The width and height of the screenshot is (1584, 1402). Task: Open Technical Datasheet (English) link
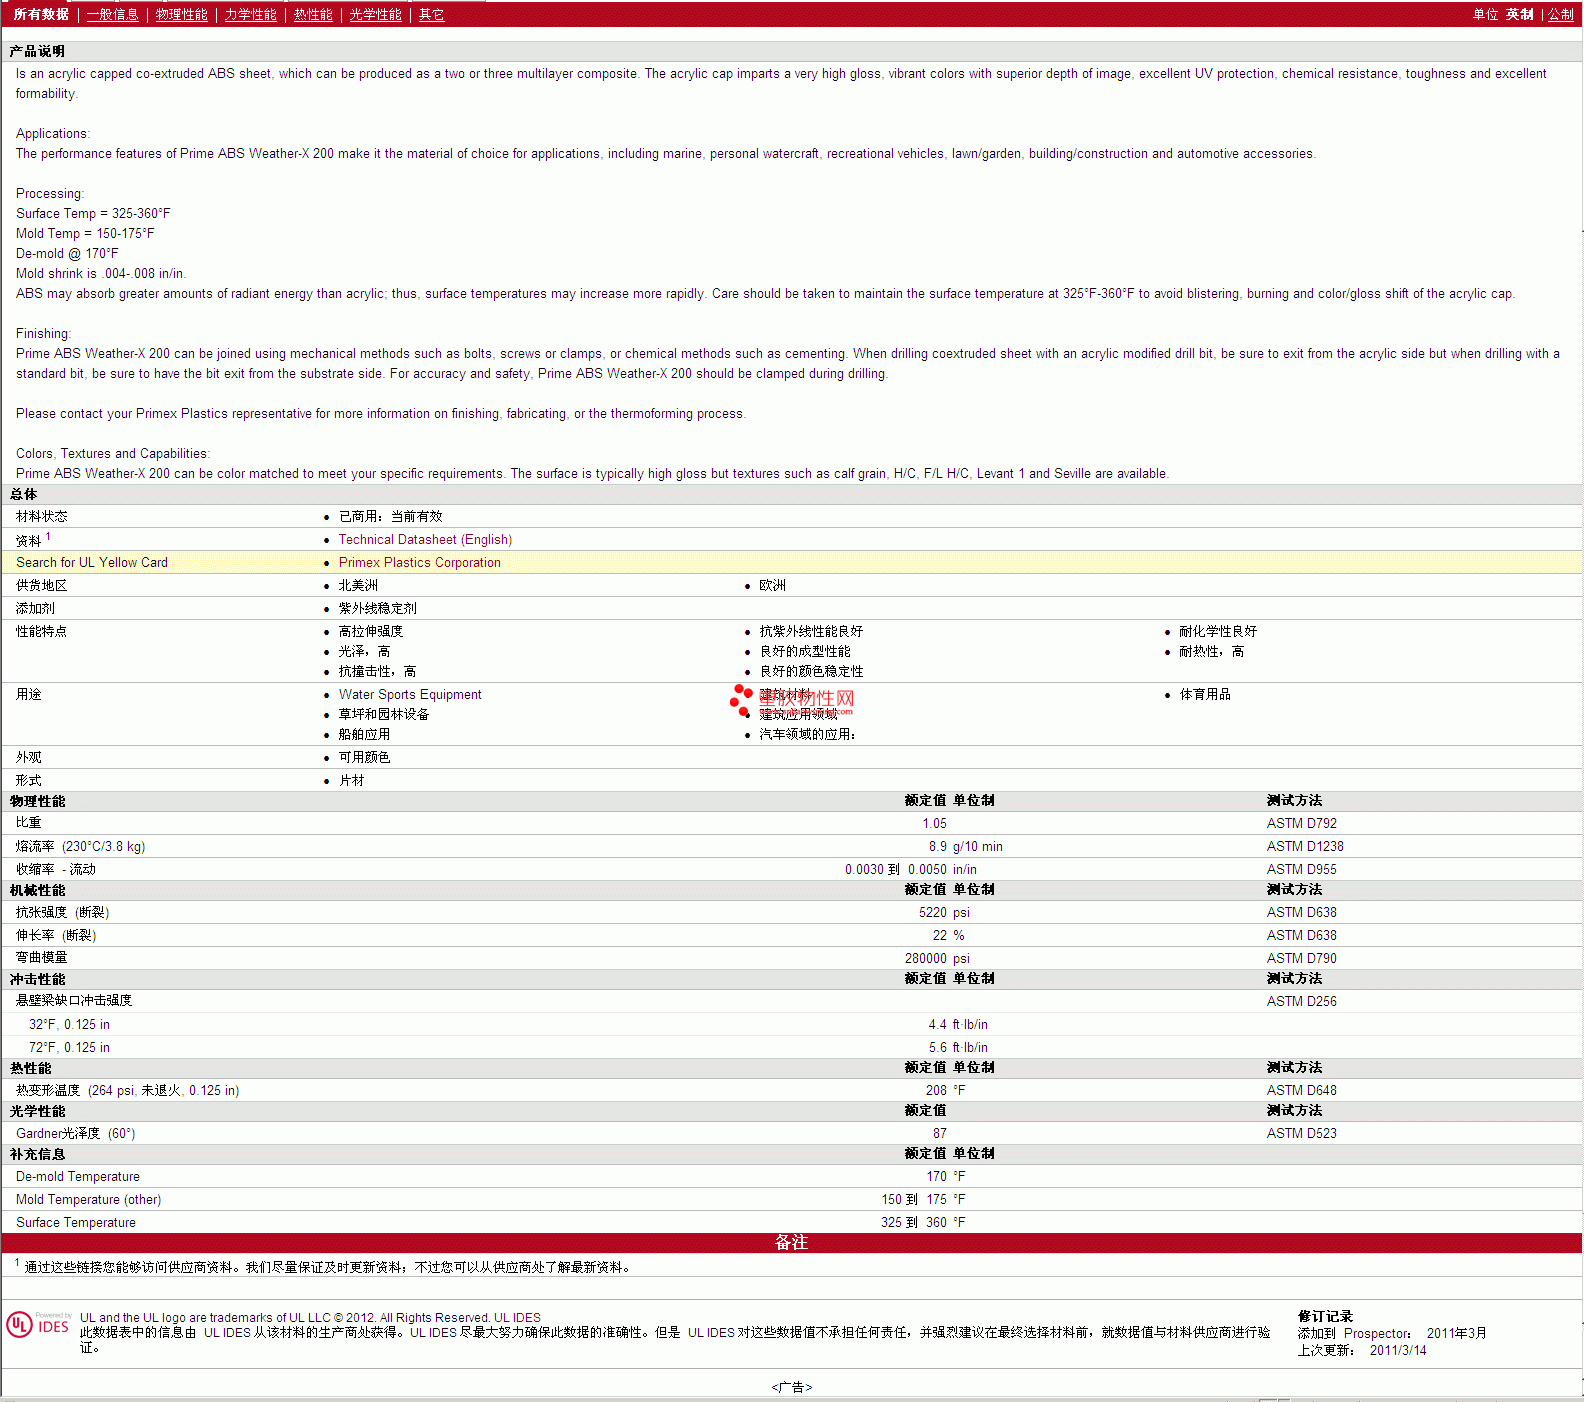click(425, 539)
